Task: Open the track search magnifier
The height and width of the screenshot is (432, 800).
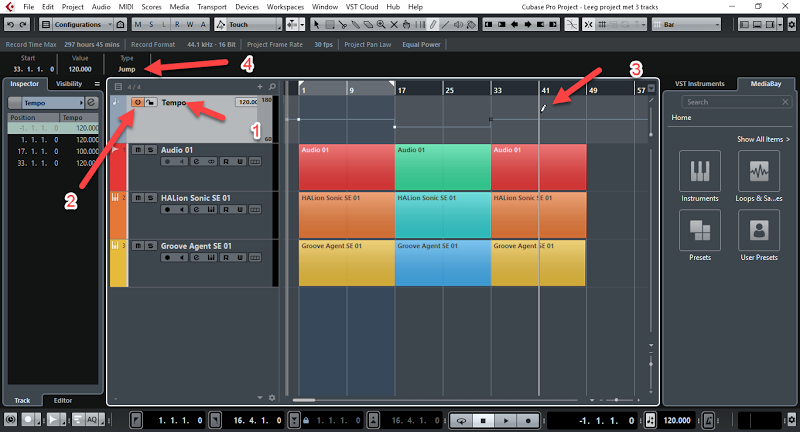Action: click(x=272, y=87)
